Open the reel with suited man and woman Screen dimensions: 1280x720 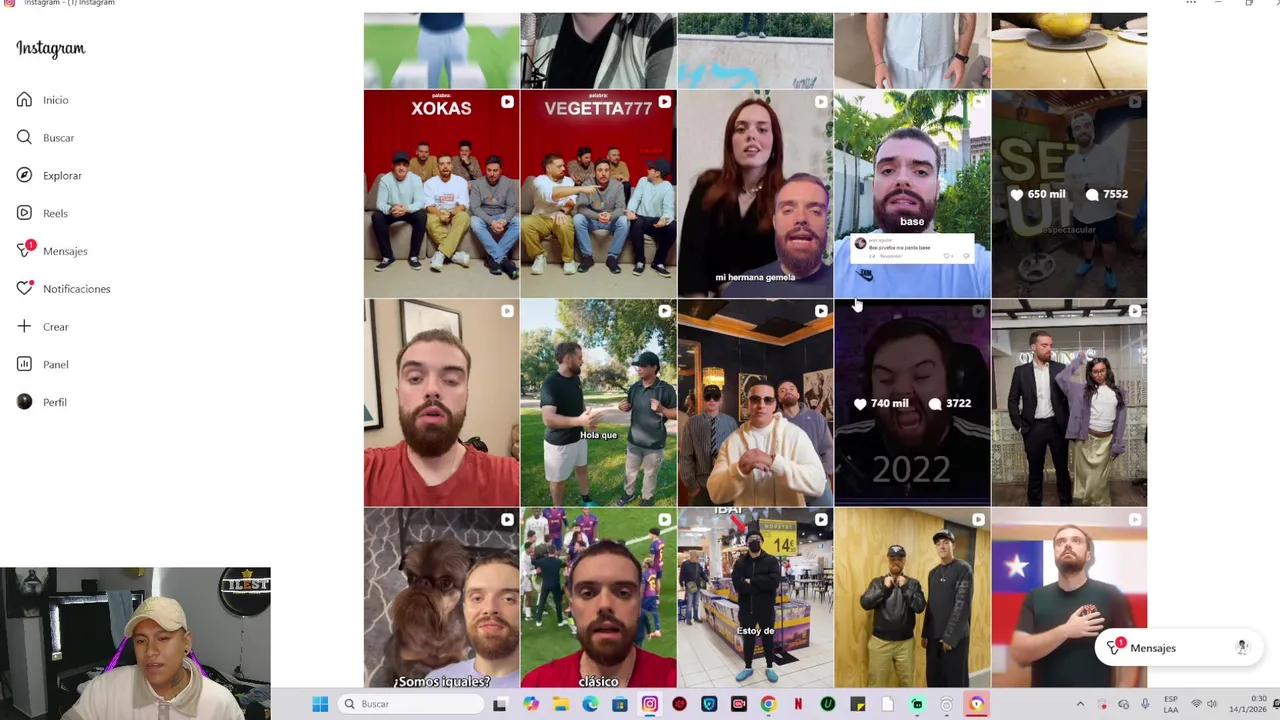1069,403
